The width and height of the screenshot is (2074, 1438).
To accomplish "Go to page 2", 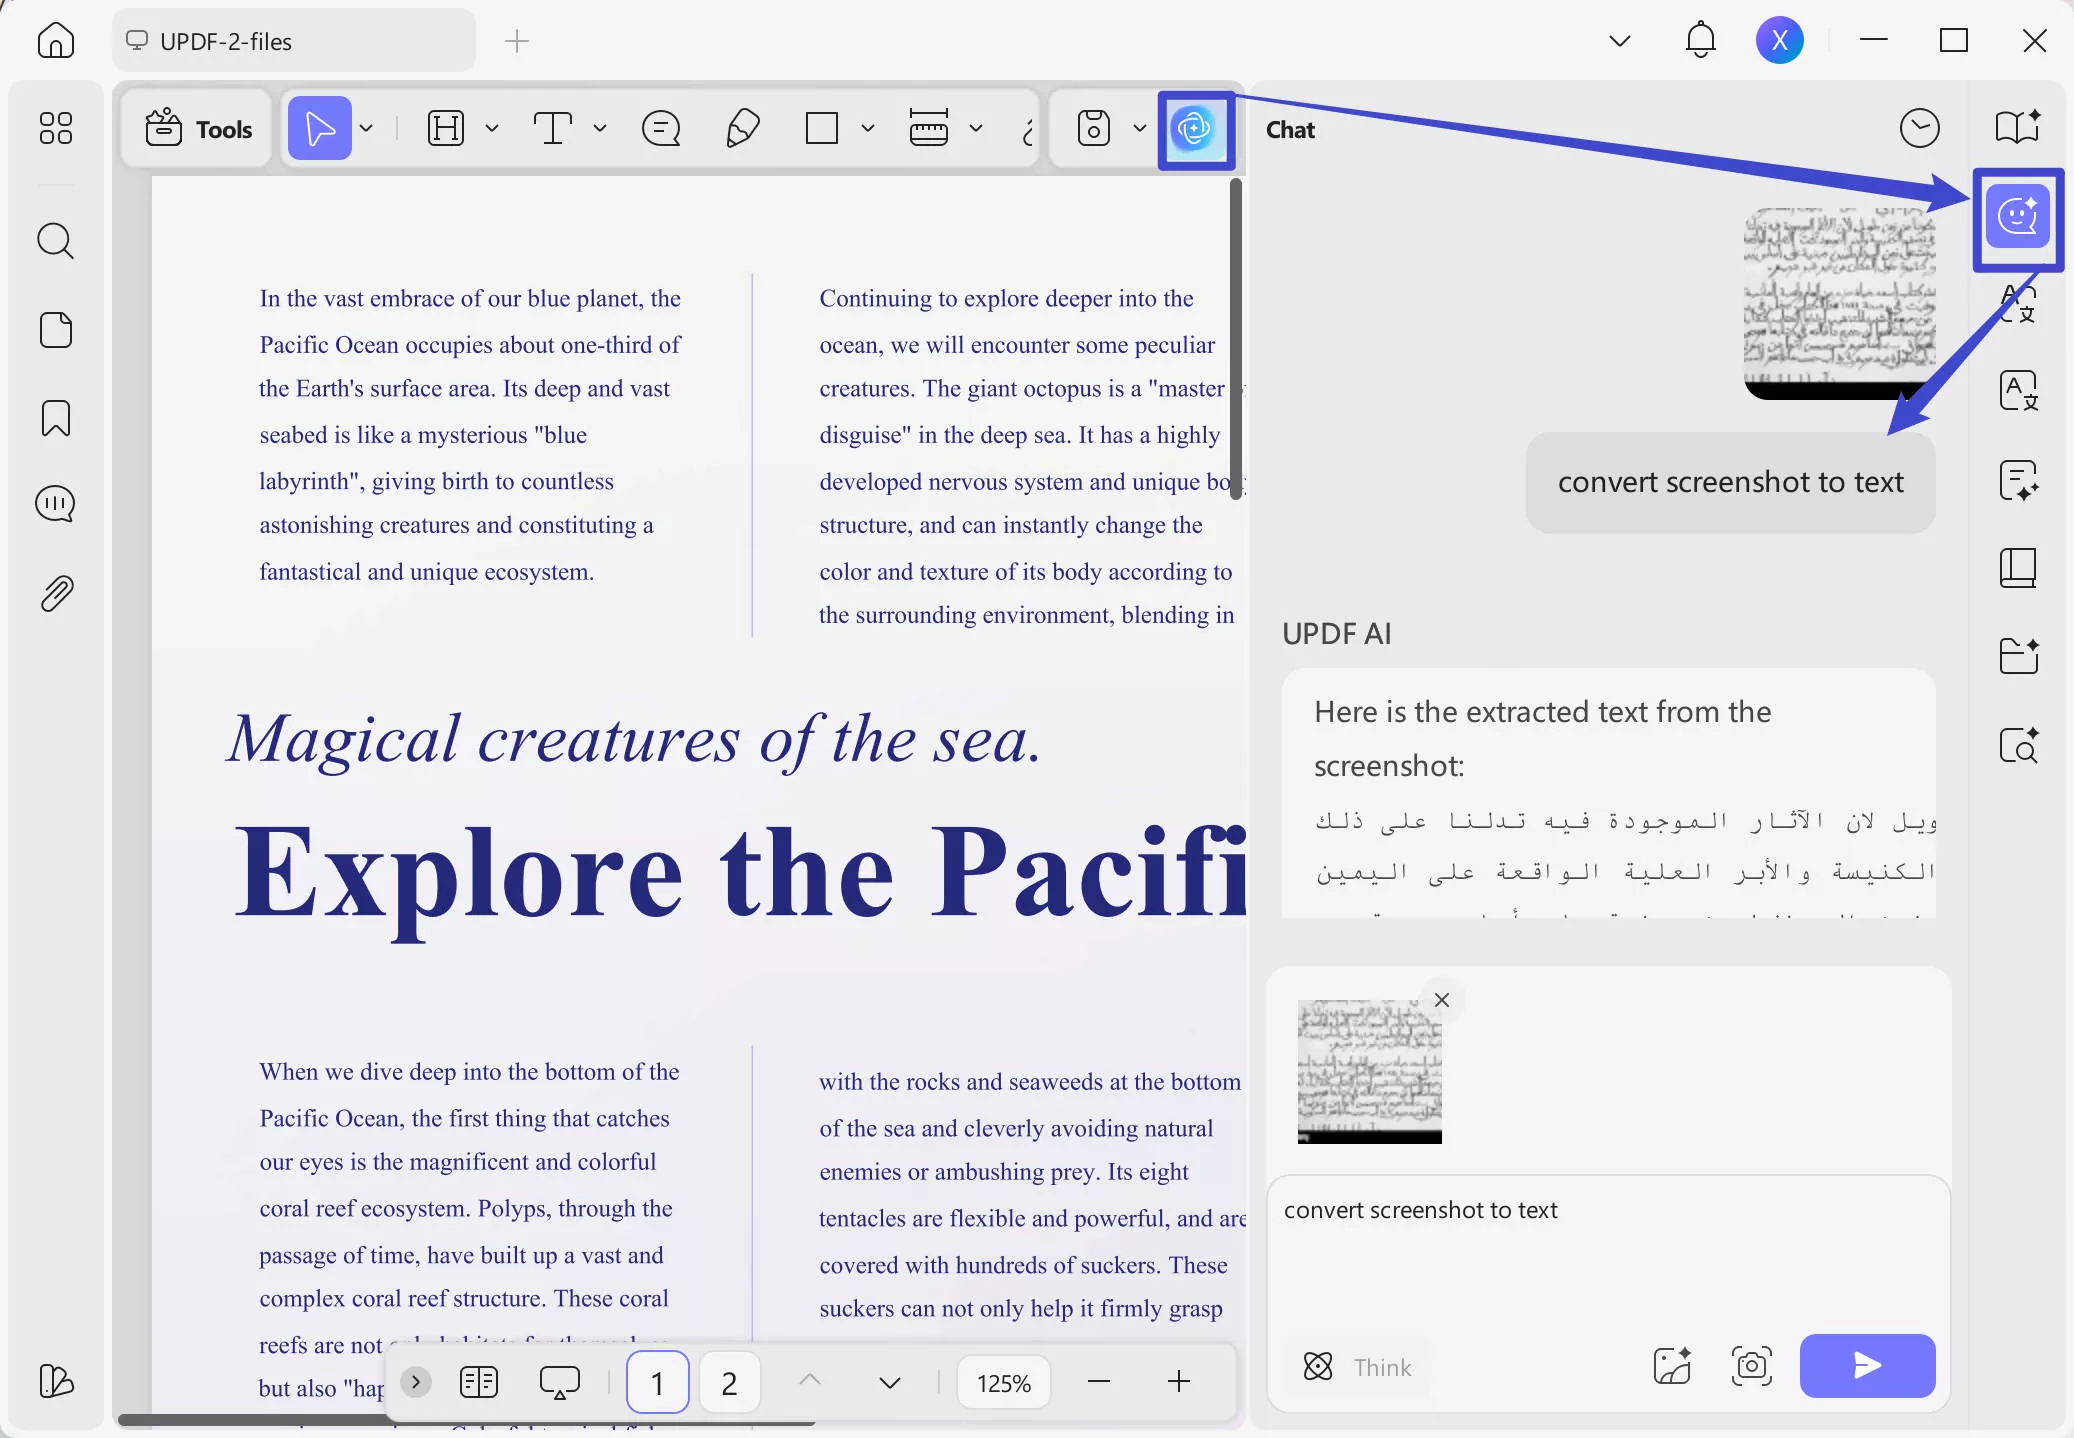I will 729,1383.
